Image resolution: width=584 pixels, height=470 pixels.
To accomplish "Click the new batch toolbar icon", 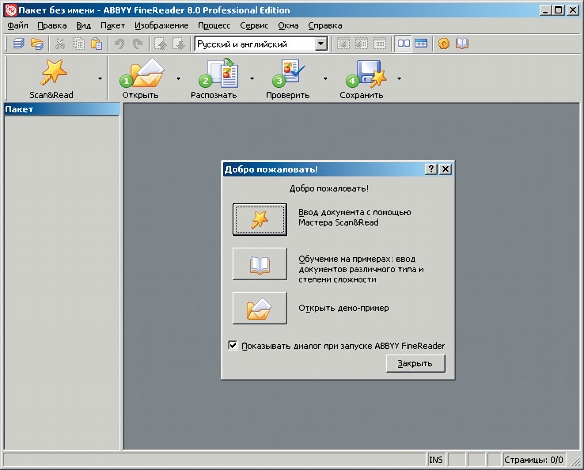I will (x=19, y=44).
